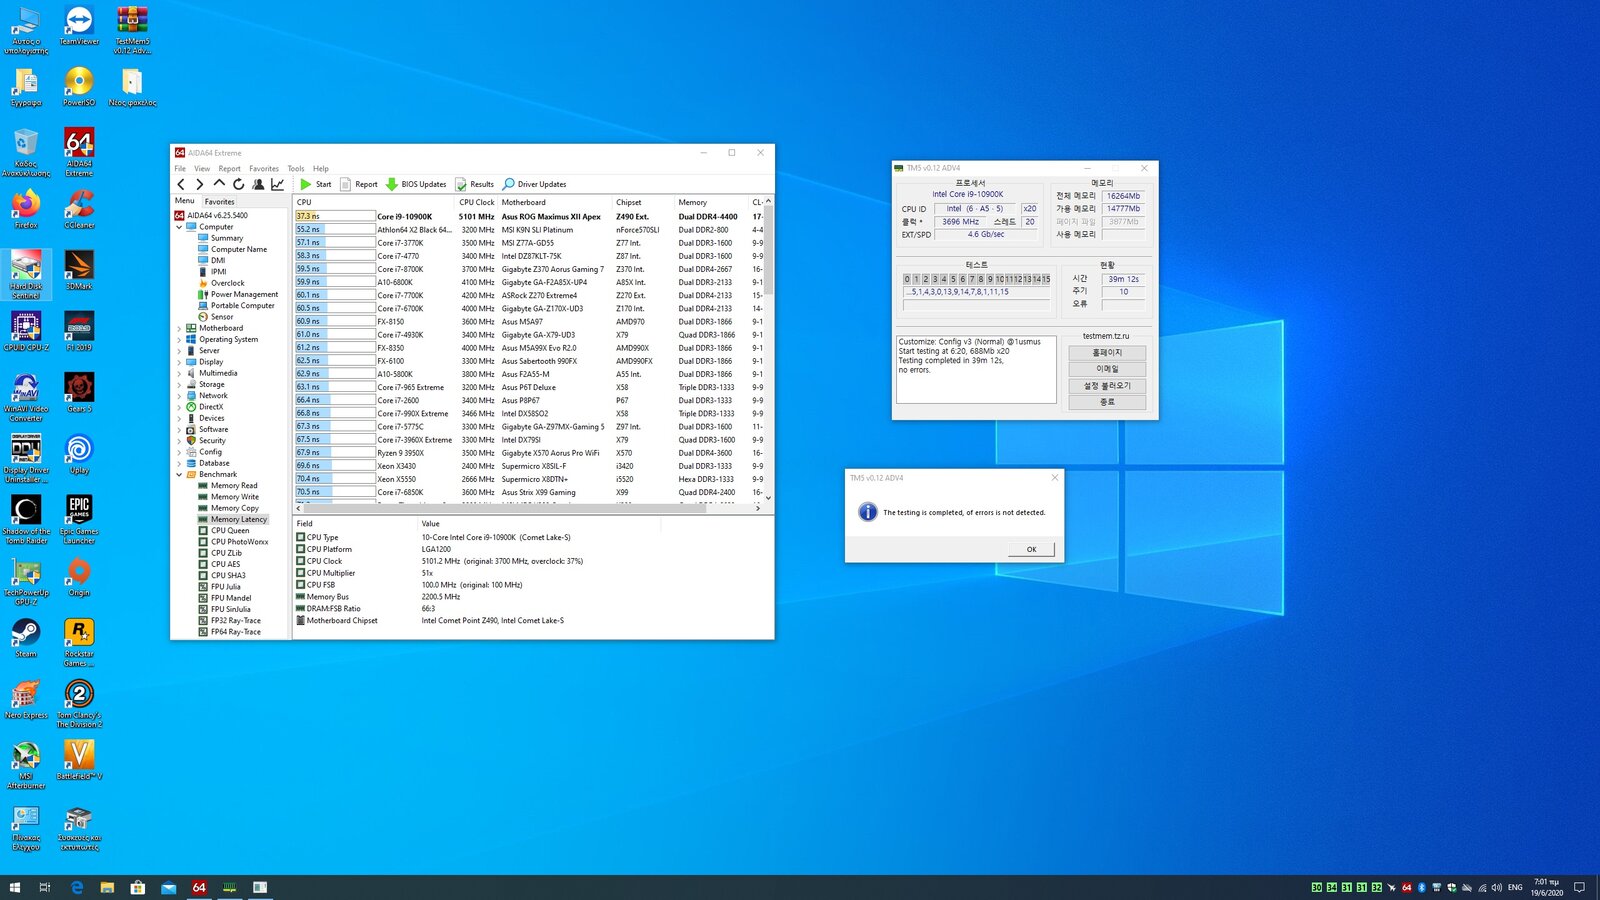Image resolution: width=1600 pixels, height=900 pixels.
Task: Open the Favorites menu in AIDA64
Action: pos(264,168)
